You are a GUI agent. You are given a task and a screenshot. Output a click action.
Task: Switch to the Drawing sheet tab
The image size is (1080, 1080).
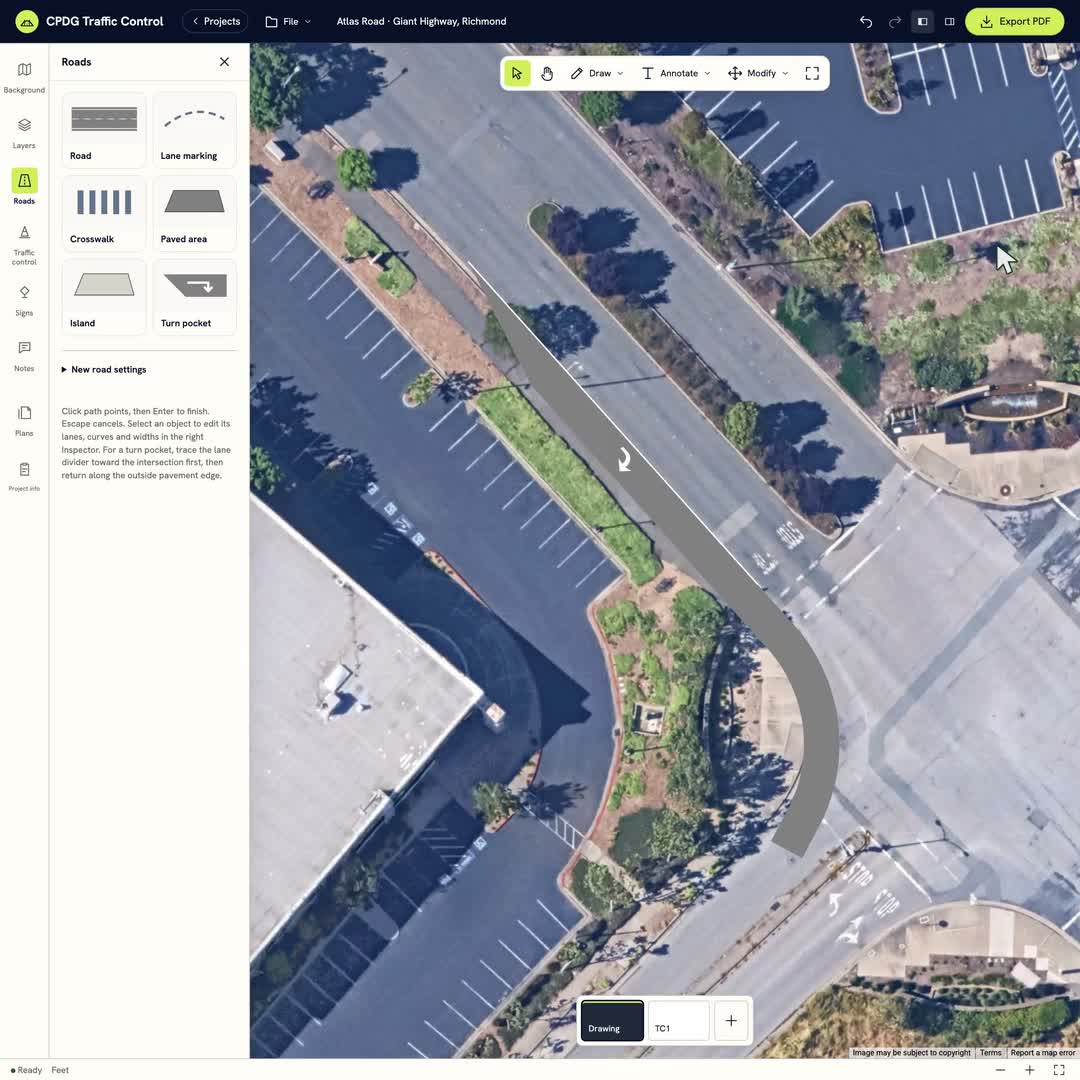point(612,1020)
